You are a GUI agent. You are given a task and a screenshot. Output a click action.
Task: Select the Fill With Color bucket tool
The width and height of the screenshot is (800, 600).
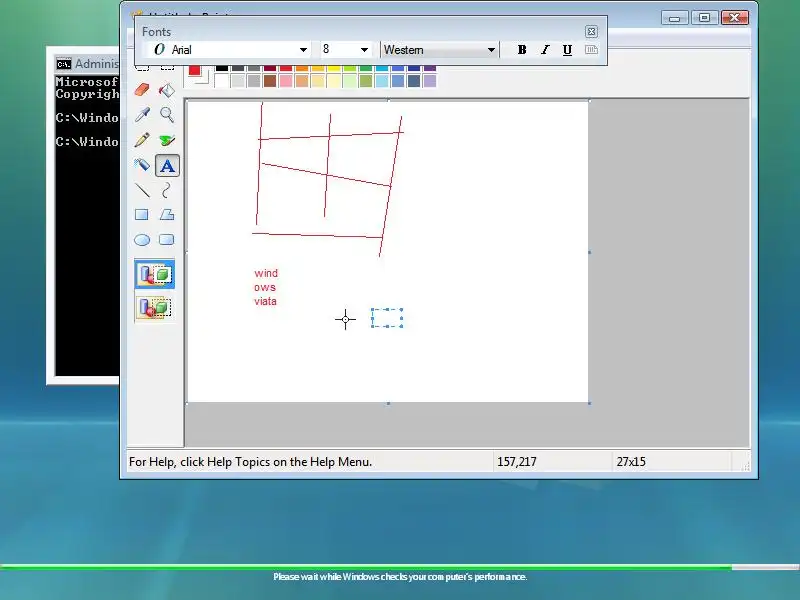(x=167, y=90)
